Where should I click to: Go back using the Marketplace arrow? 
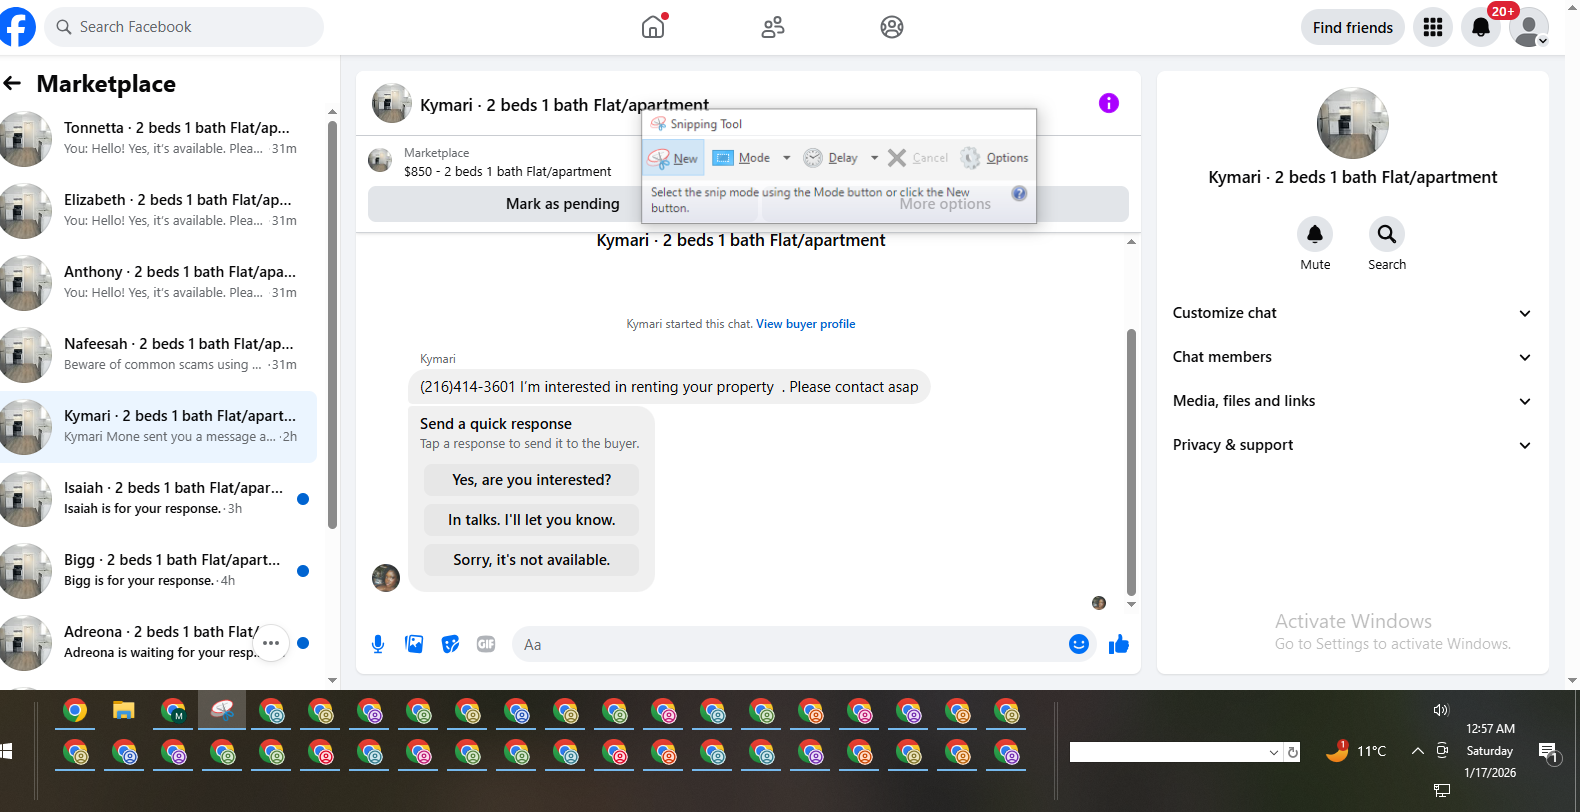pyautogui.click(x=12, y=83)
